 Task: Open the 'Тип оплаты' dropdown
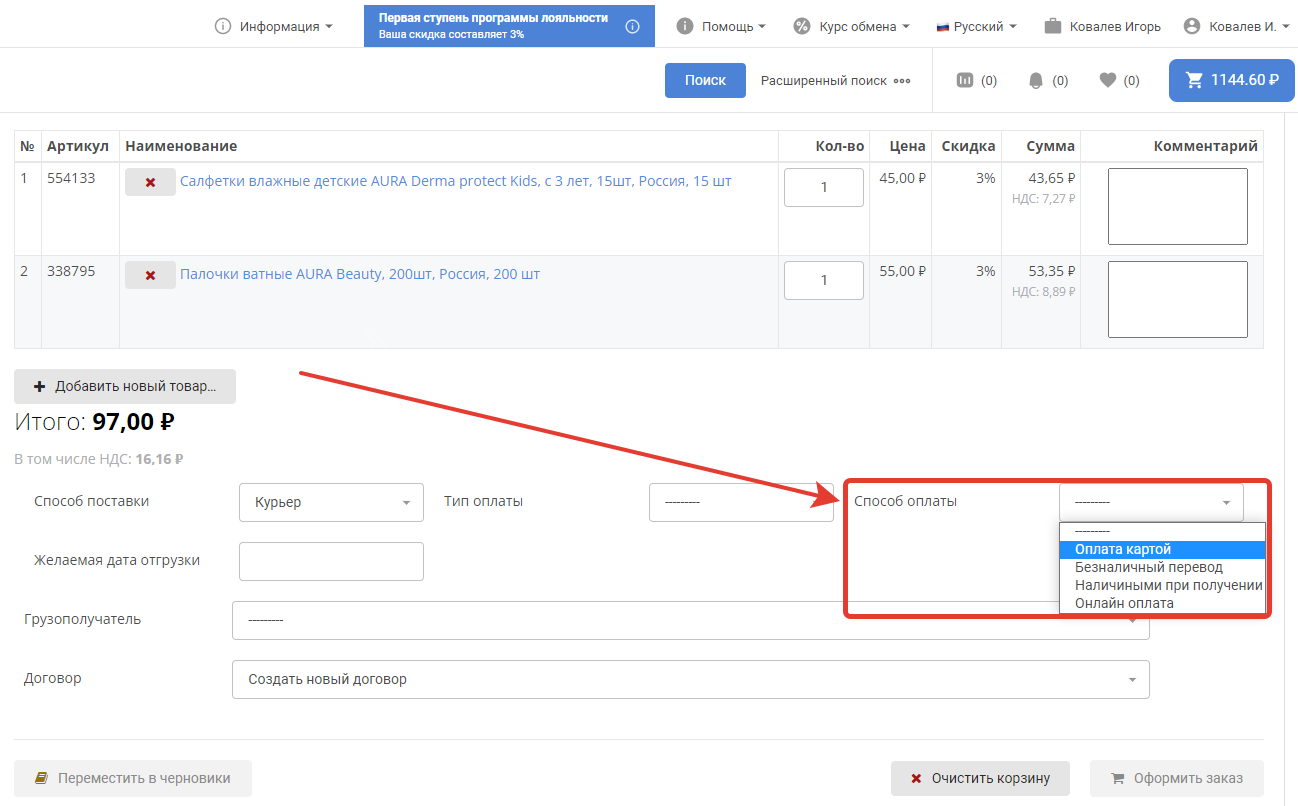pyautogui.click(x=740, y=502)
